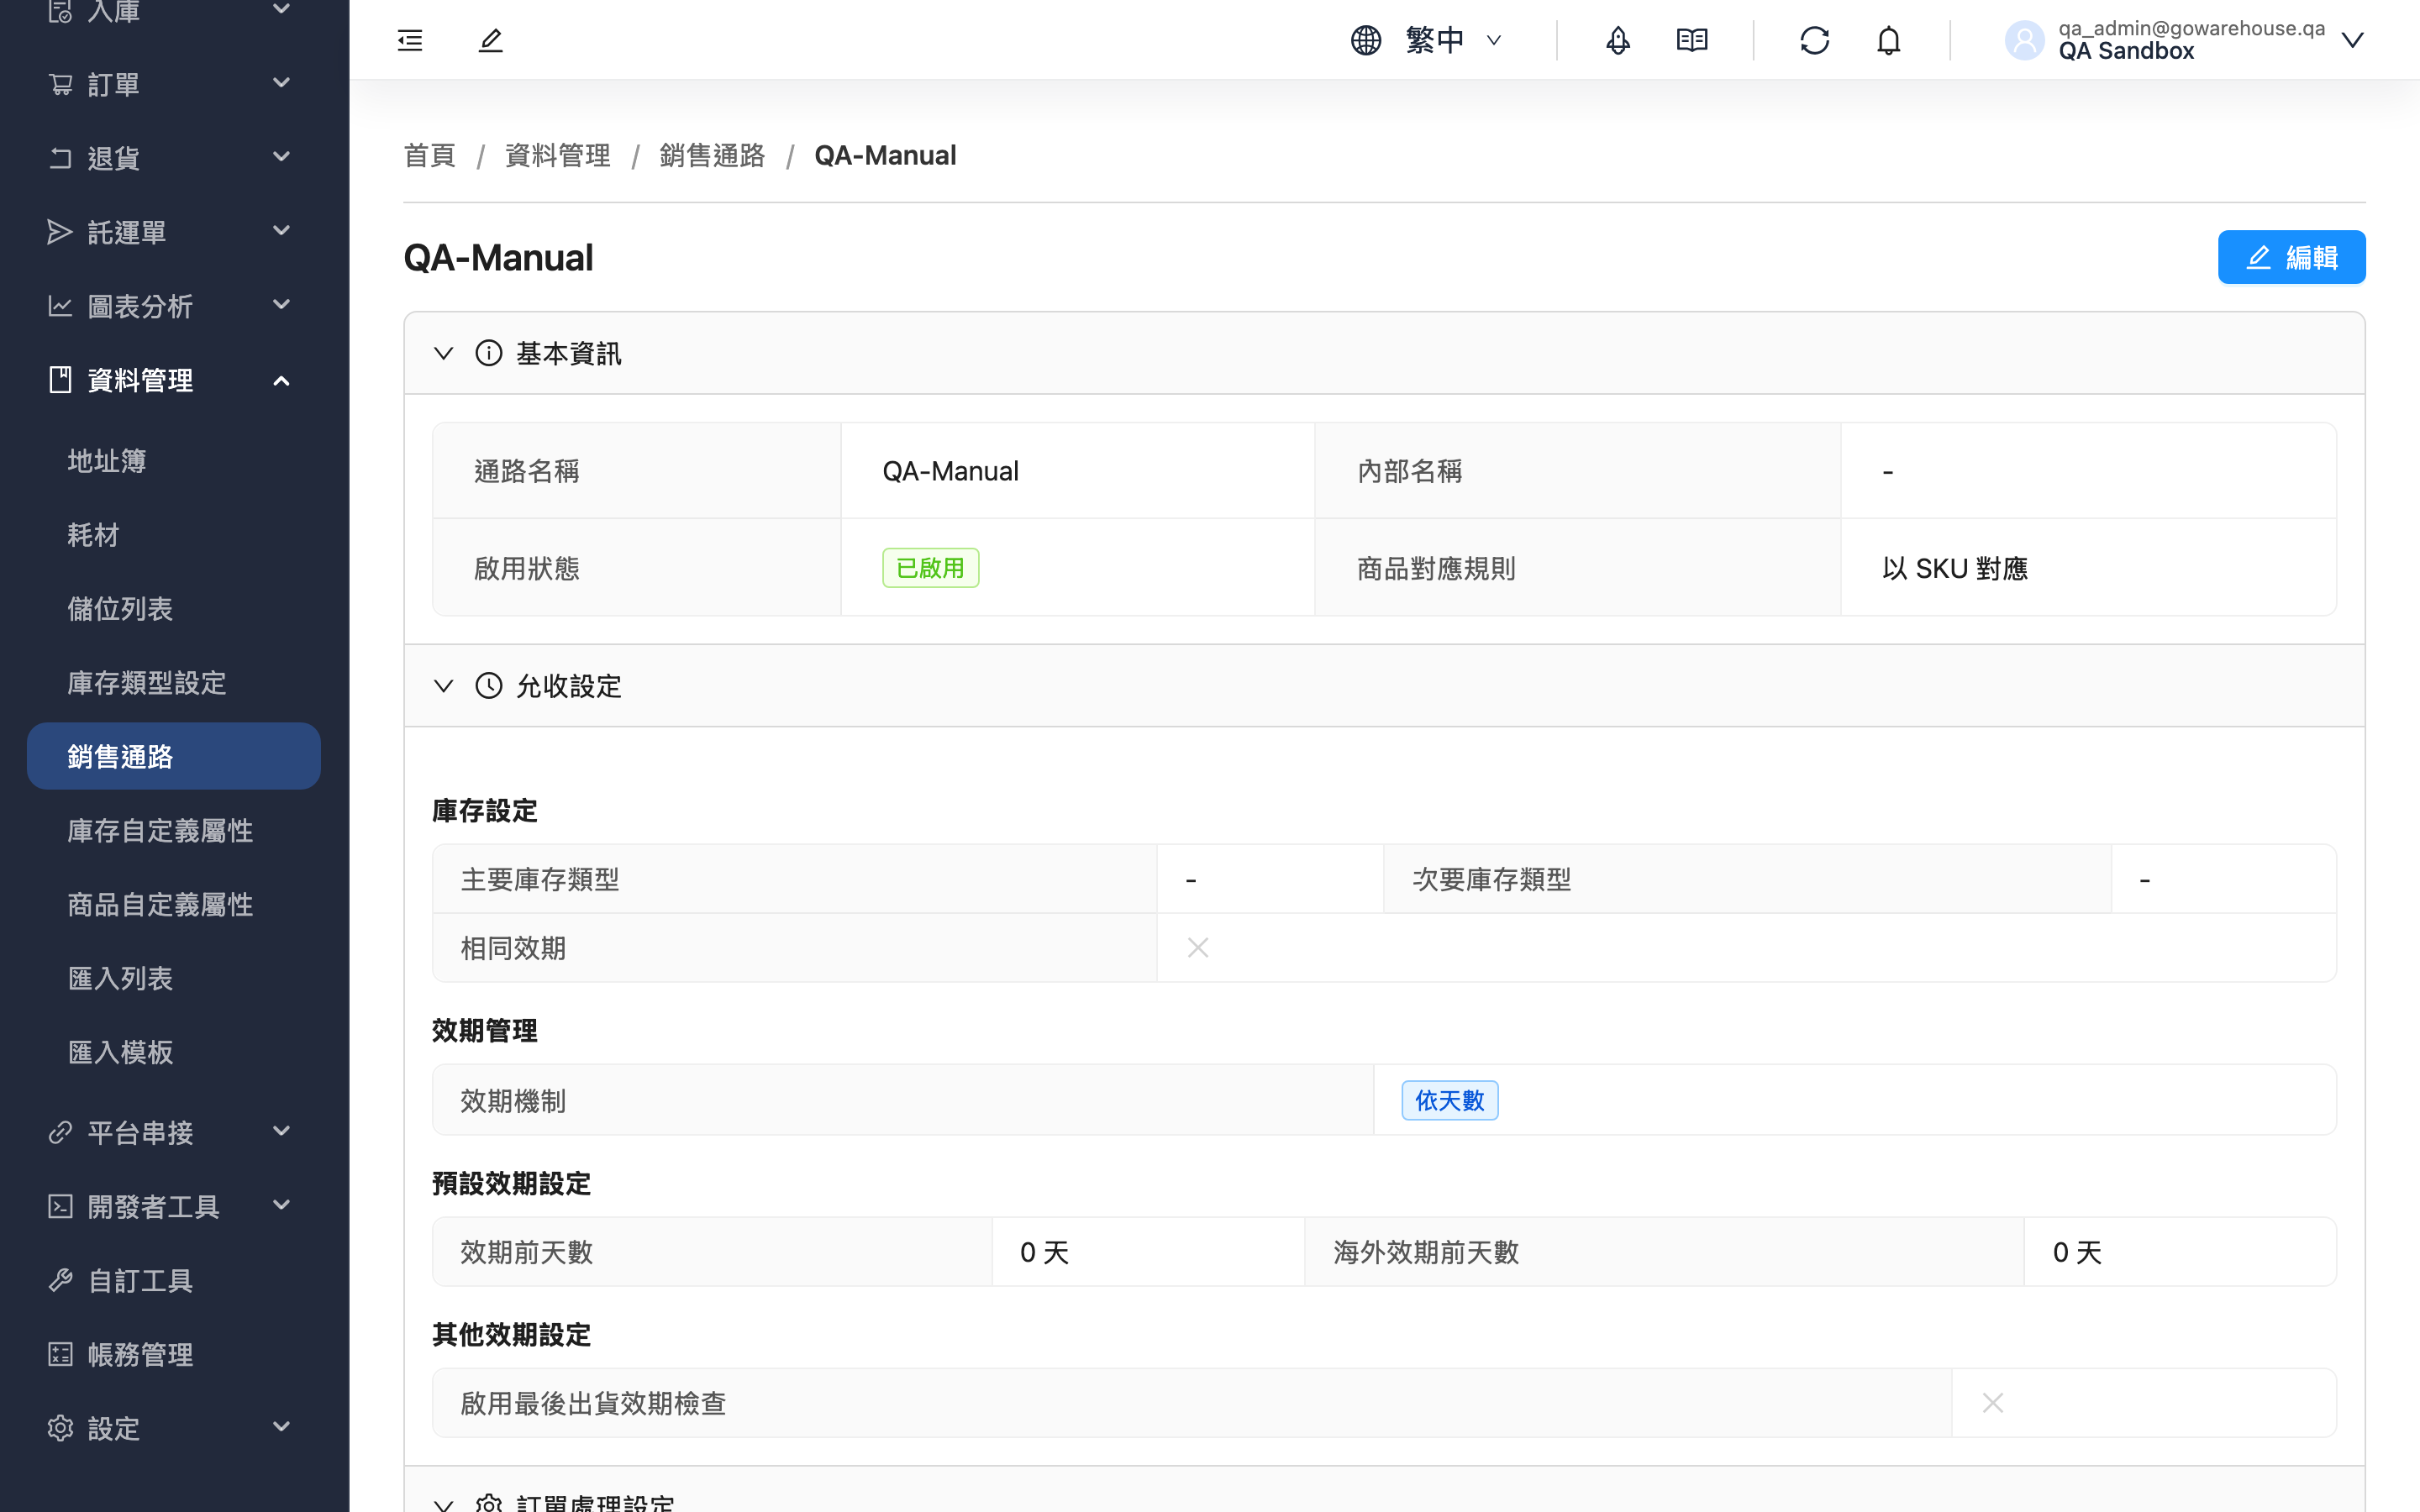Click the 平台串接 link icon in sidebar
2420x1512 pixels.
(60, 1132)
